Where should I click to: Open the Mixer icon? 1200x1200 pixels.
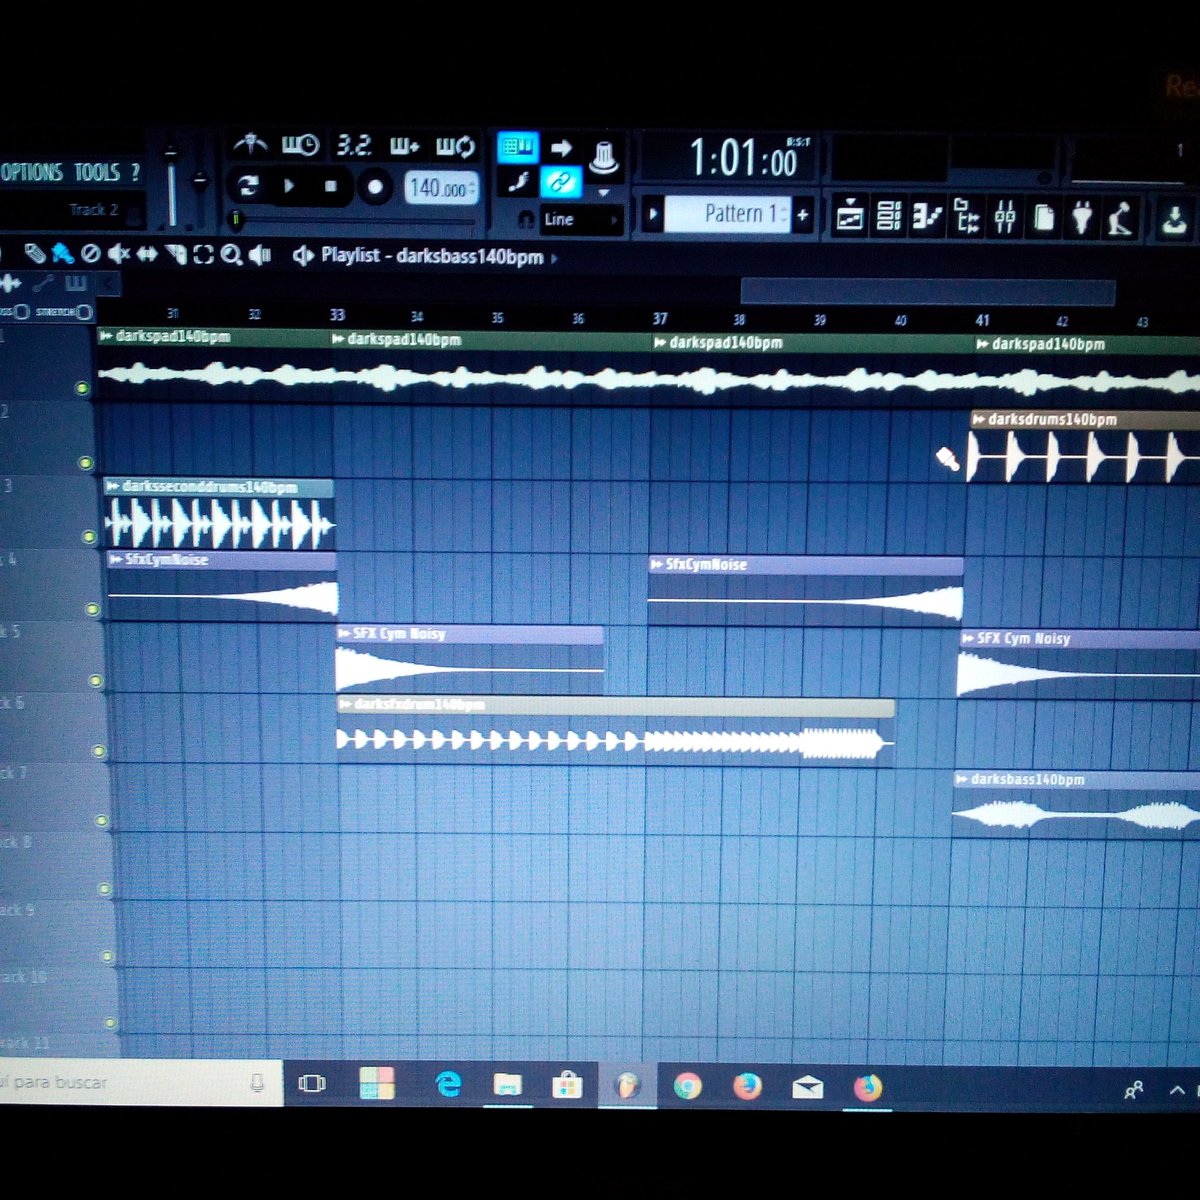1005,216
